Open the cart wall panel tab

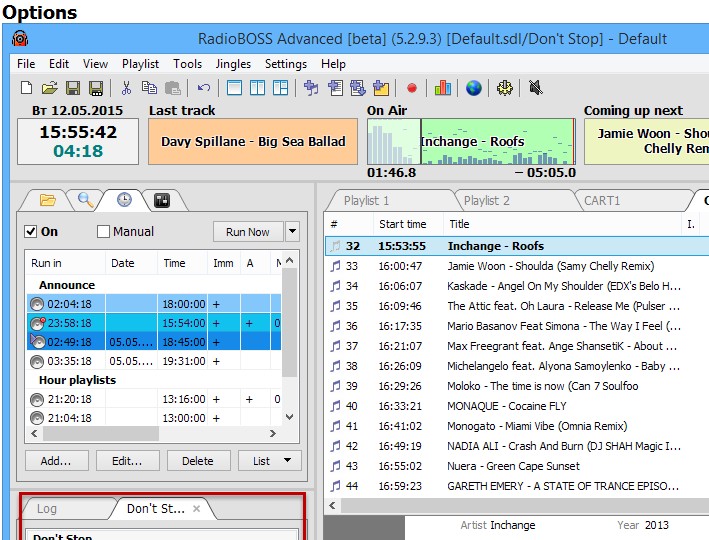coord(162,200)
